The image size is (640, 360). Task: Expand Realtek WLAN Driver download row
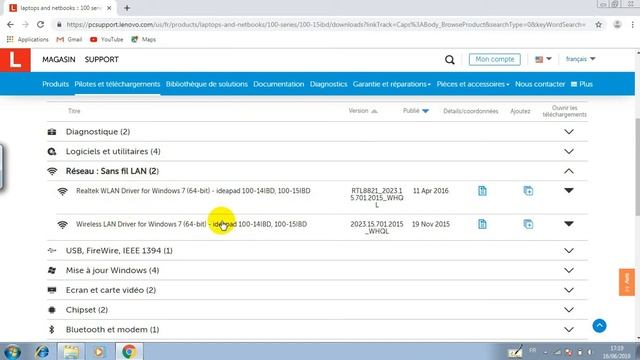[x=569, y=191]
